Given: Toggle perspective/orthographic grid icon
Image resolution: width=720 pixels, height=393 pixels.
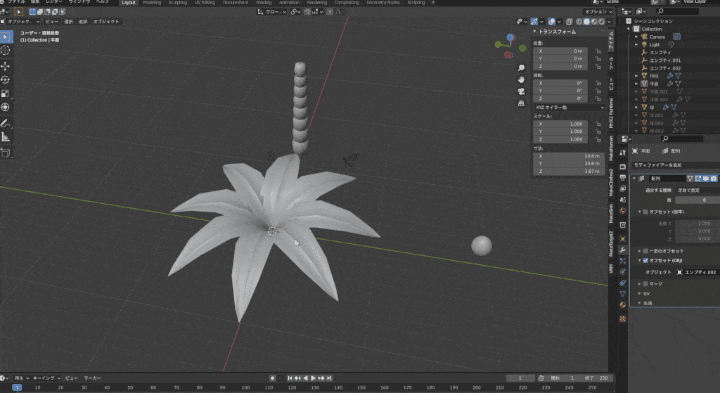Looking at the screenshot, I should 521,103.
